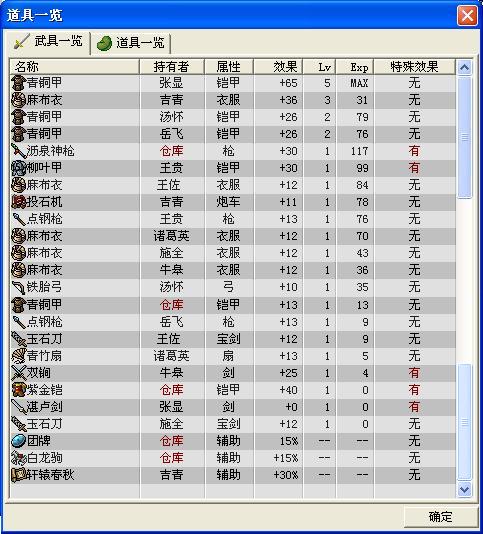This screenshot has height=534, width=483.
Task: Select the 白龙驹 horse icon
Action: coord(19,458)
